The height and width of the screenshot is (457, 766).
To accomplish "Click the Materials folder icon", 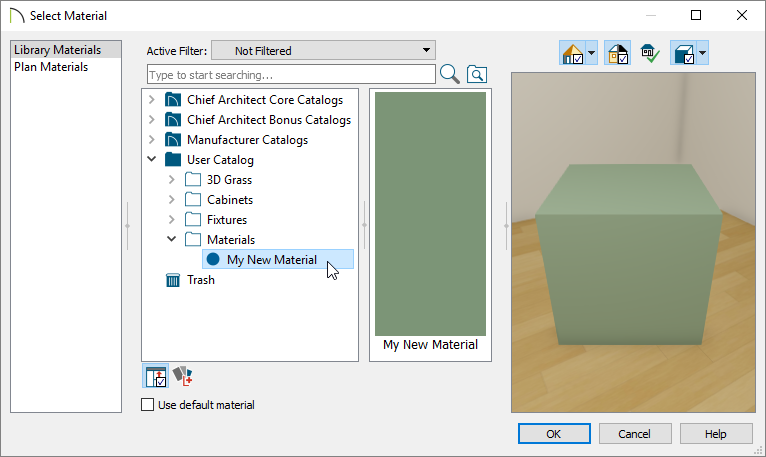I will [193, 240].
